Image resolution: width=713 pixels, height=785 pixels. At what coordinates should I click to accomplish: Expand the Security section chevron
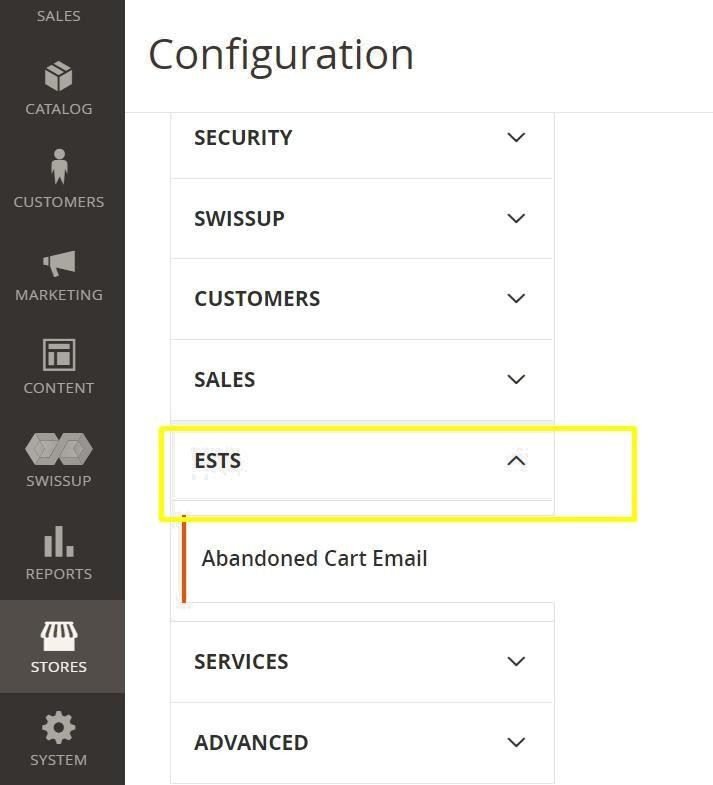[x=516, y=137]
